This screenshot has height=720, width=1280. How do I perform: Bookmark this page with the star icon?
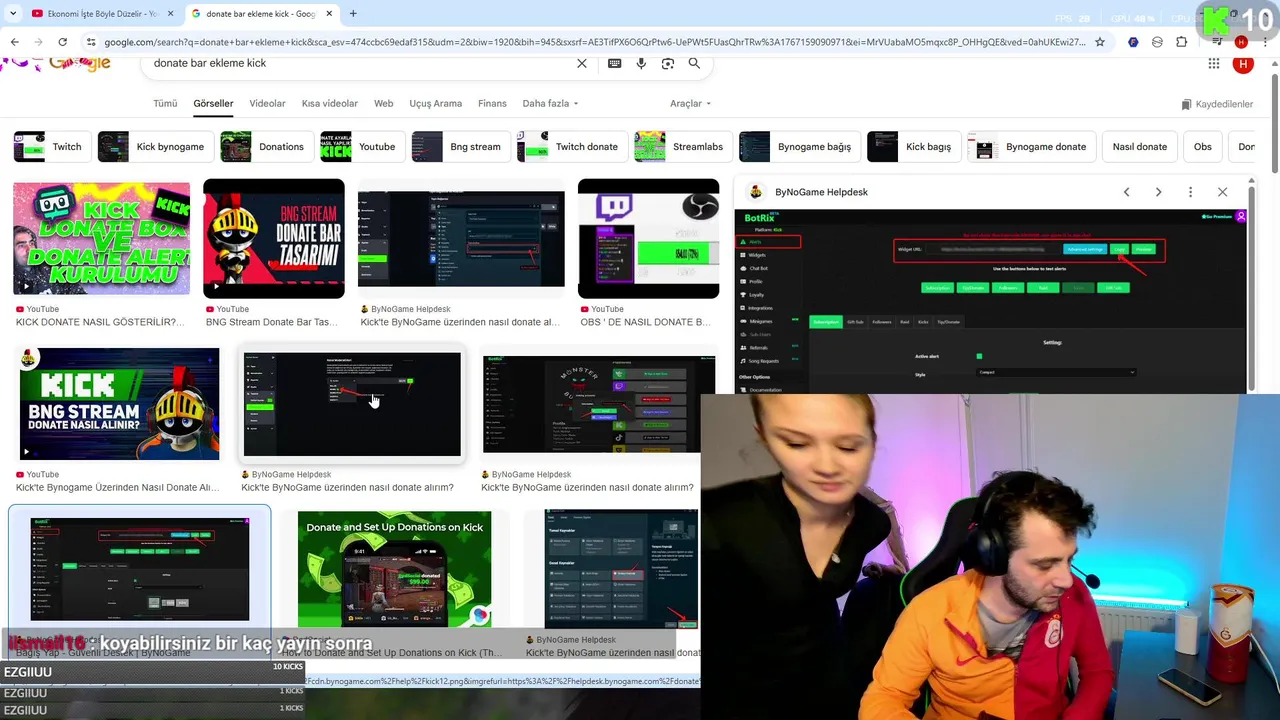click(1100, 42)
